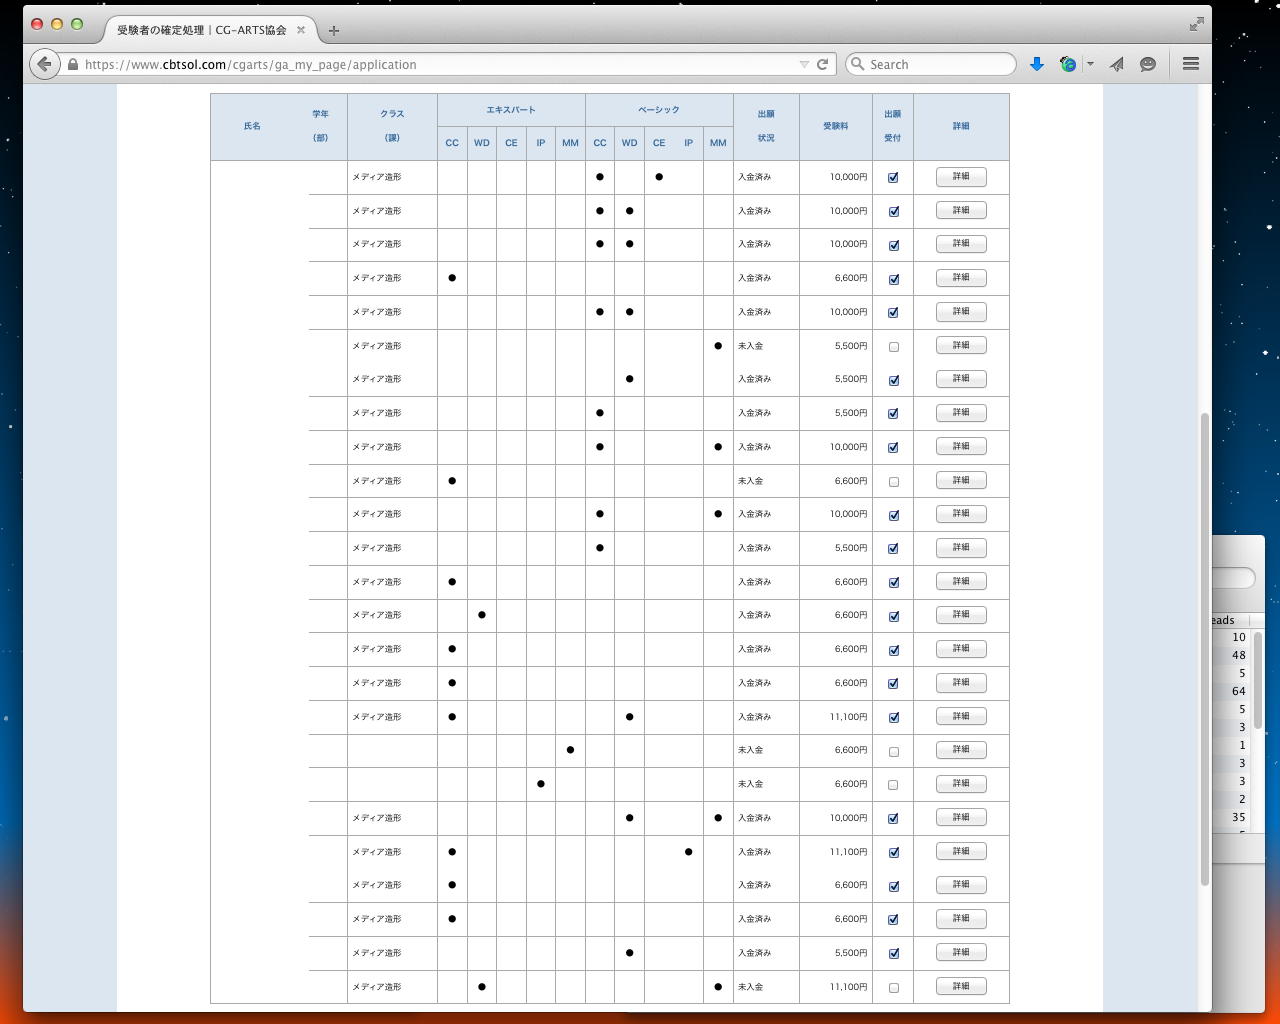The image size is (1280, 1024).
Task: Check 出願受付 for the 未入金 エキスパート MM row
Action: [x=893, y=751]
